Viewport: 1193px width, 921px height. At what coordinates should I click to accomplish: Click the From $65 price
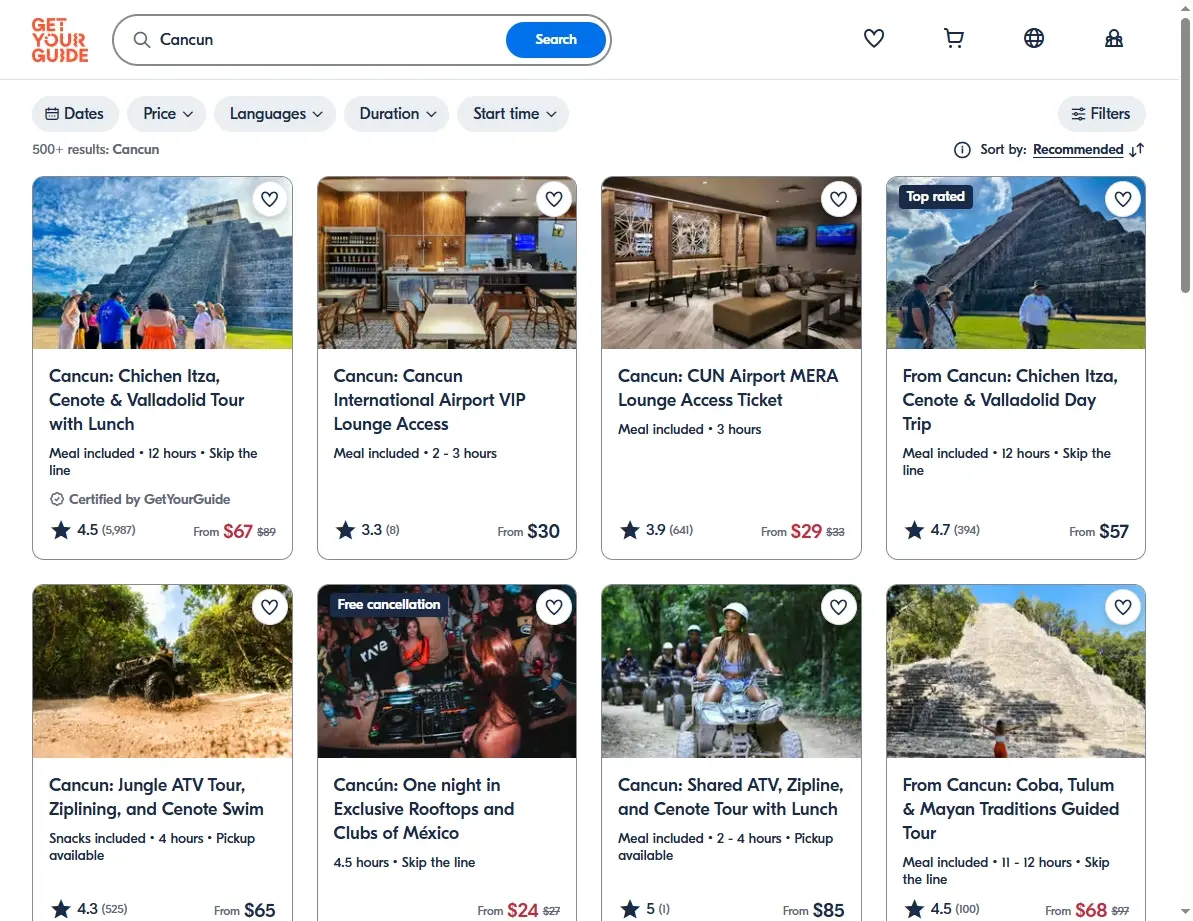244,910
